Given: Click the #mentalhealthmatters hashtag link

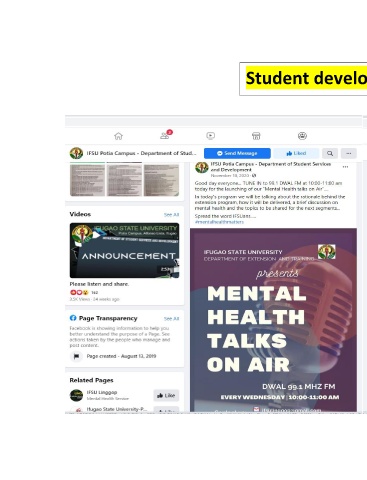Looking at the screenshot, I should tap(219, 222).
